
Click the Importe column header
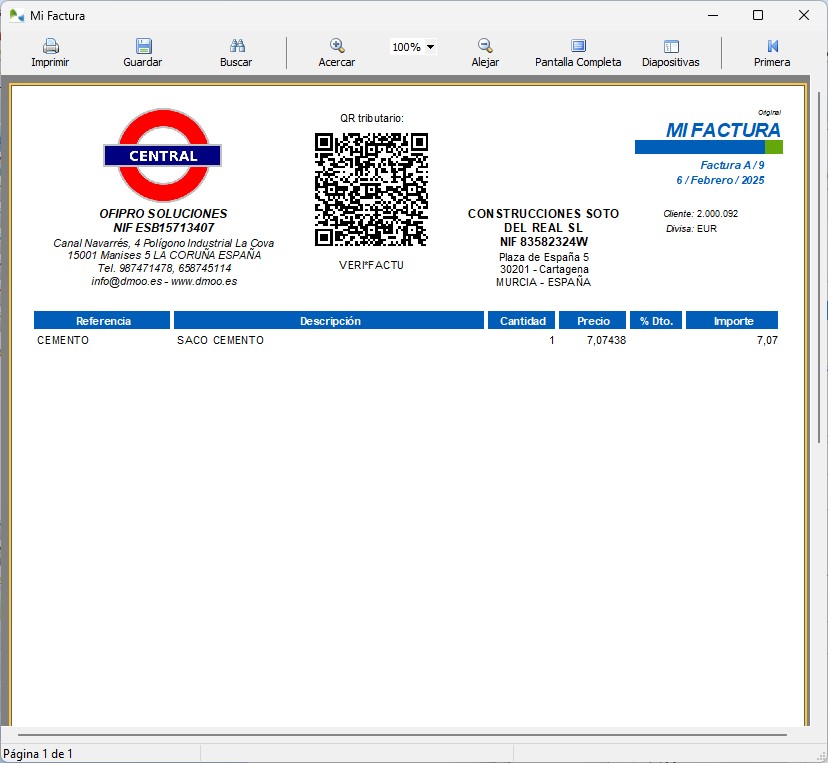733,321
